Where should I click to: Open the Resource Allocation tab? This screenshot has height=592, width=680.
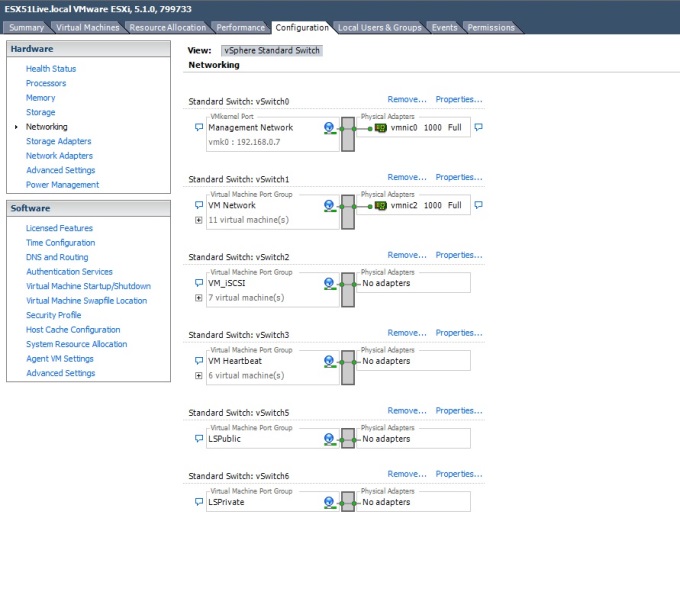[x=168, y=27]
